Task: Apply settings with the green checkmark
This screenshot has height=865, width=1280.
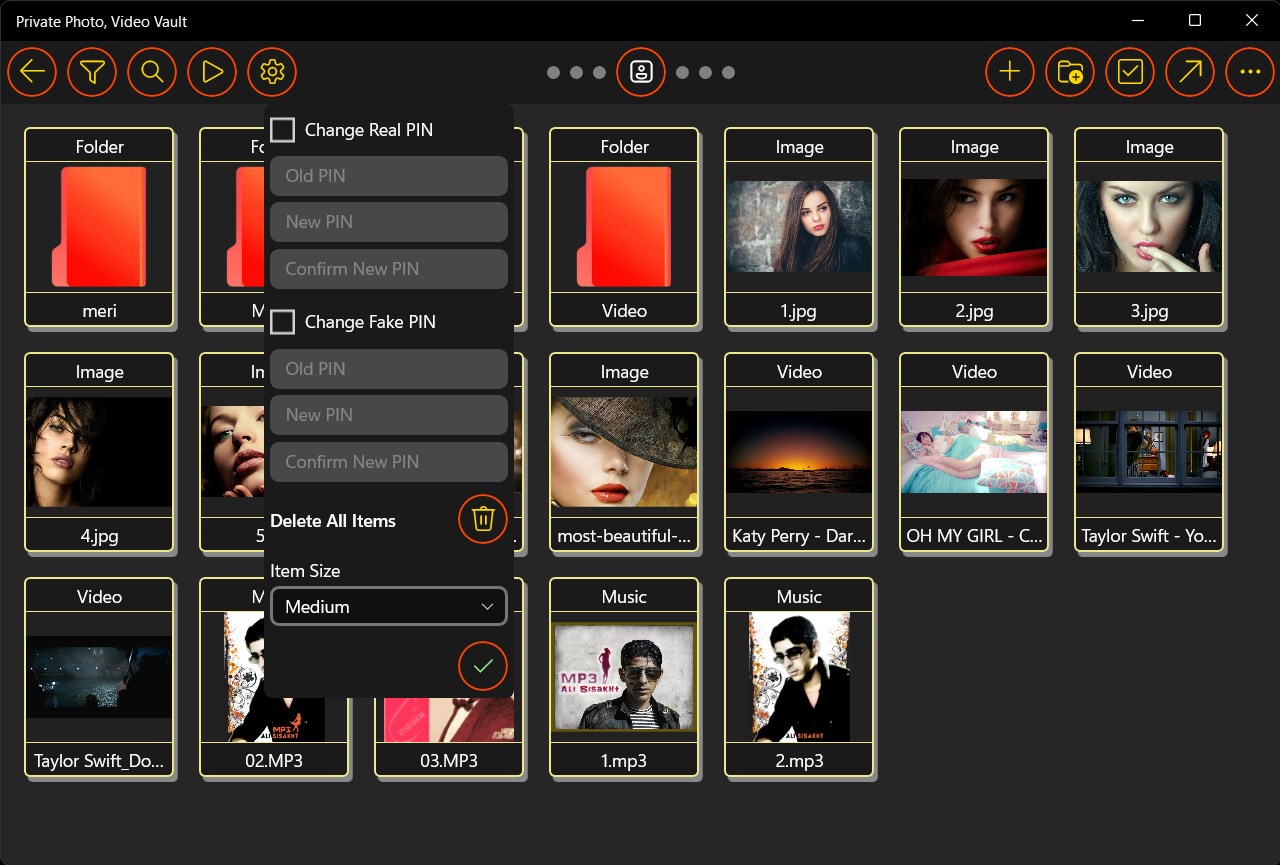Action: click(483, 666)
